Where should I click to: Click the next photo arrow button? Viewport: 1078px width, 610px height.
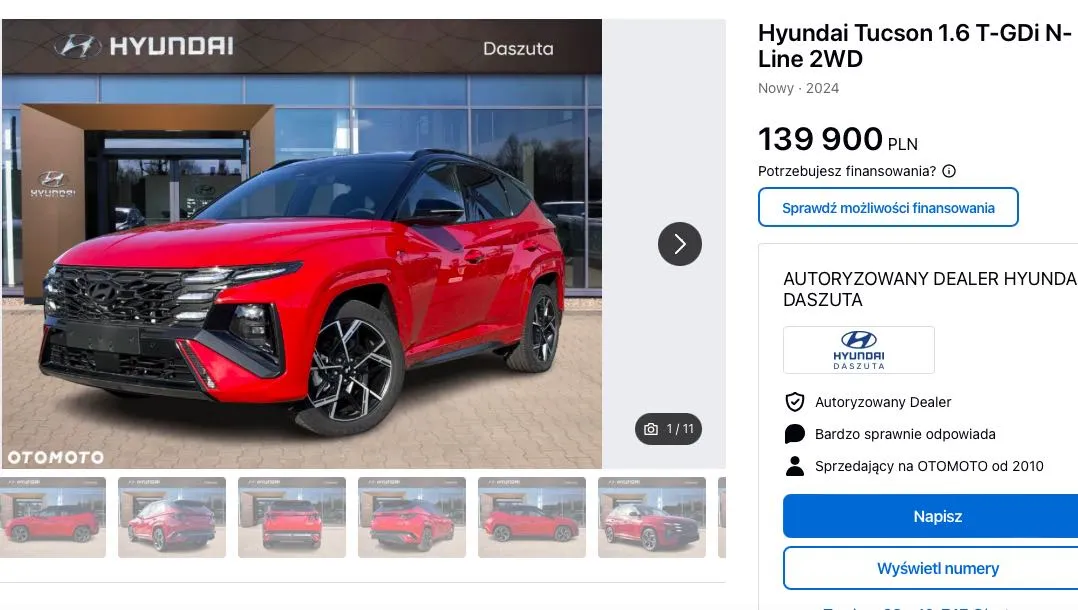679,243
